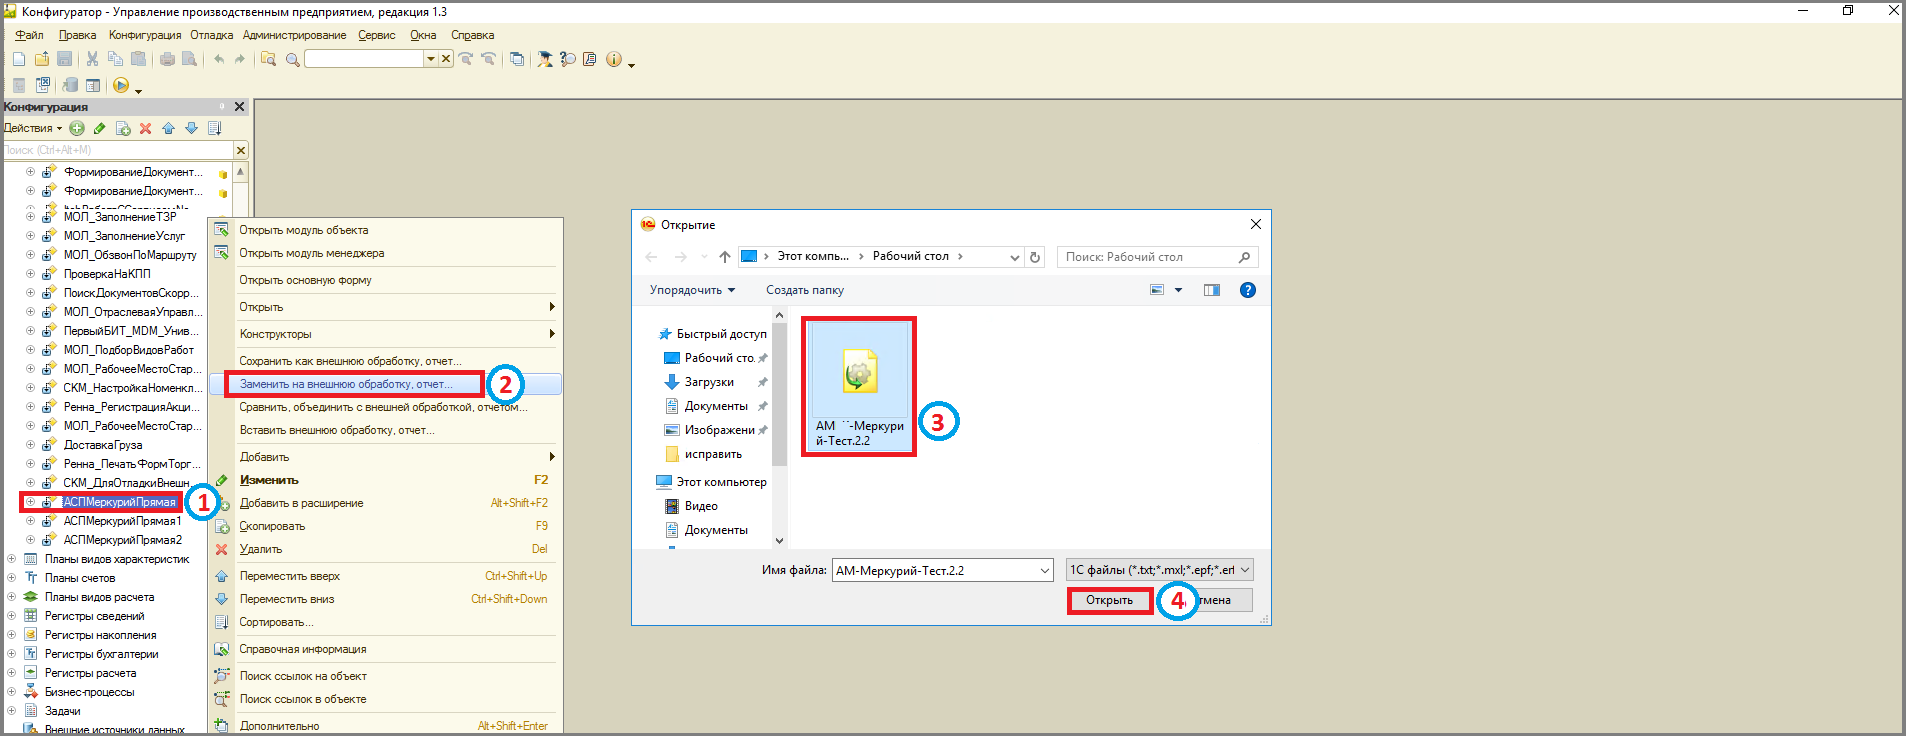Click the Refresh icon in Open dialog
This screenshot has height=736, width=1906.
pos(1035,257)
